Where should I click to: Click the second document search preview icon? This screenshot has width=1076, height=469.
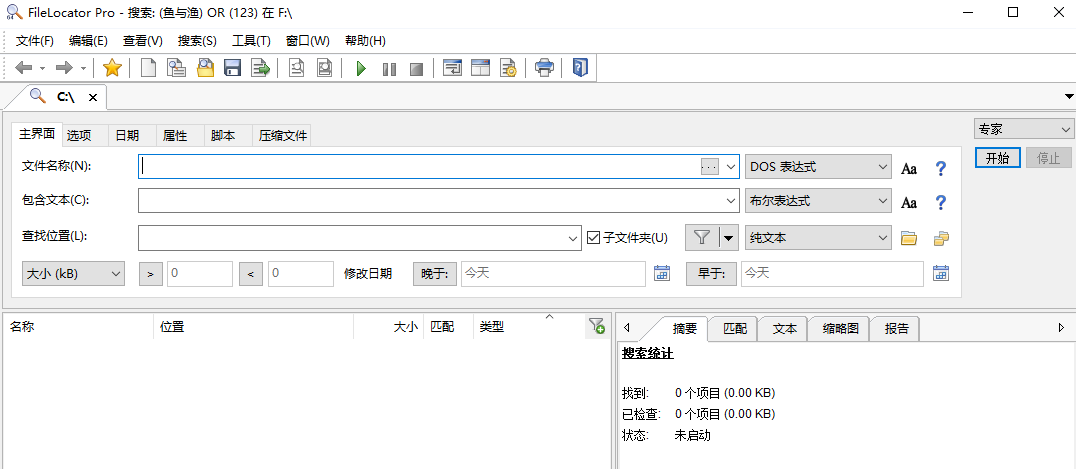pos(324,68)
